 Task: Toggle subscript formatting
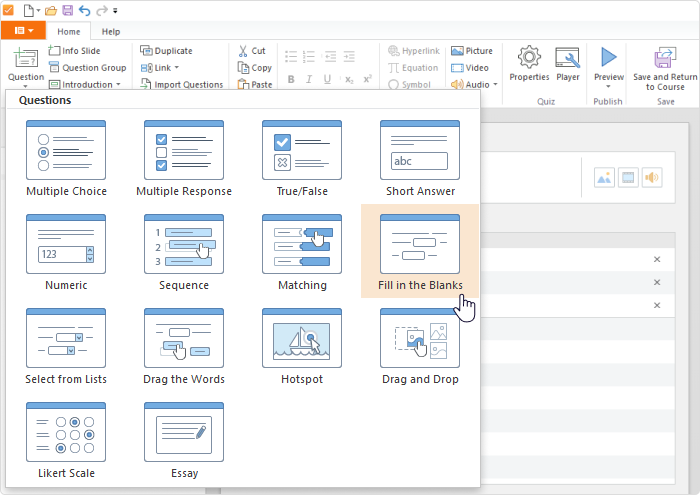click(349, 79)
